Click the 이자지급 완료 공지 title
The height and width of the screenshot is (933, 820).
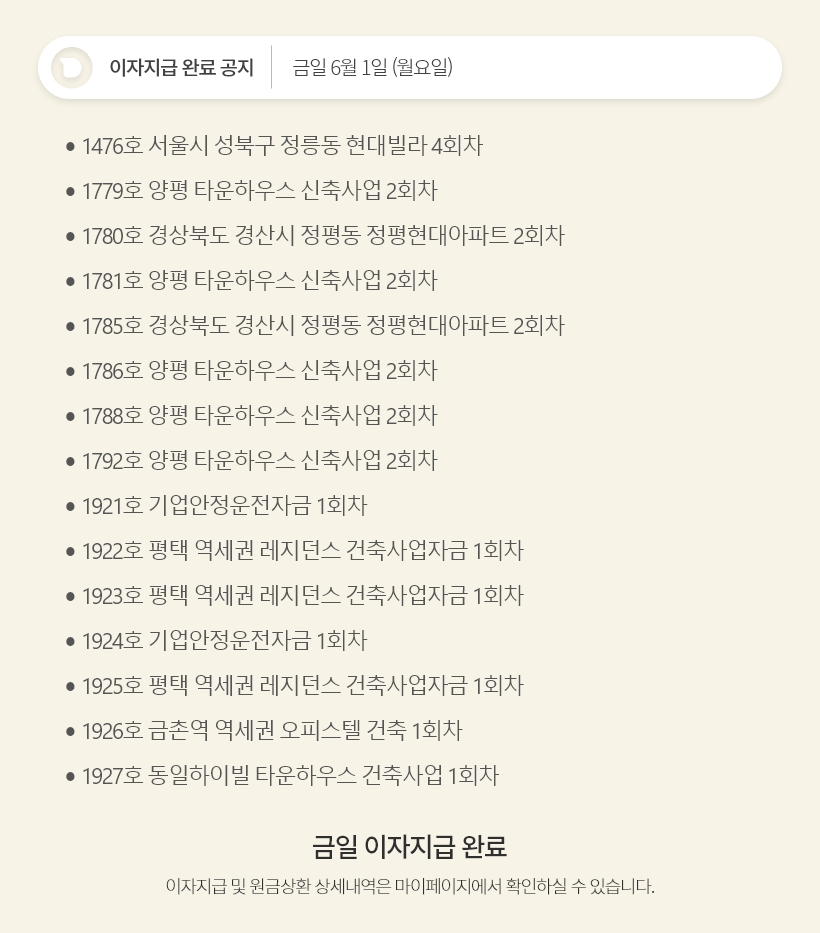pyautogui.click(x=181, y=68)
